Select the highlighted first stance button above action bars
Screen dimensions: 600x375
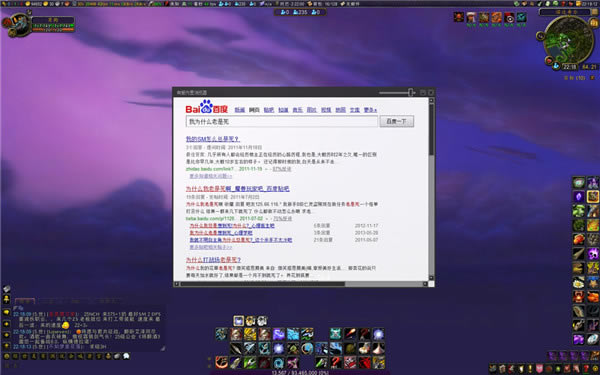(x=238, y=321)
